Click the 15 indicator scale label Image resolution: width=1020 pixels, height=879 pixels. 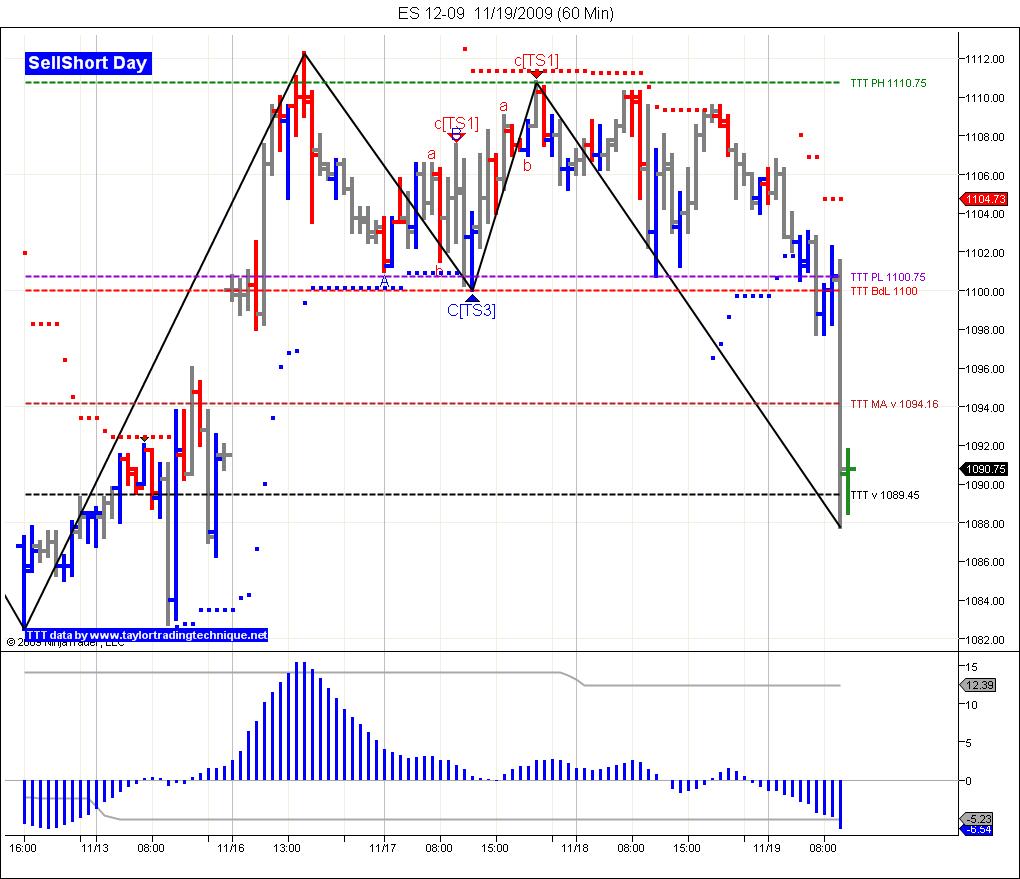[x=971, y=667]
